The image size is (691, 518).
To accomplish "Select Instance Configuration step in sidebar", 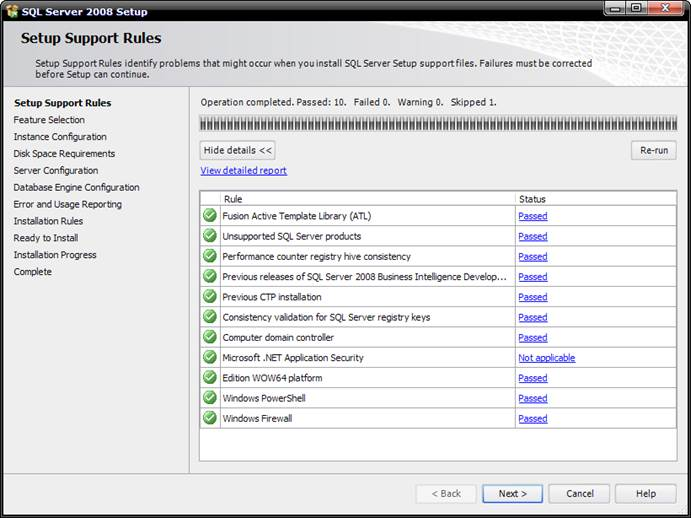I will [x=60, y=137].
